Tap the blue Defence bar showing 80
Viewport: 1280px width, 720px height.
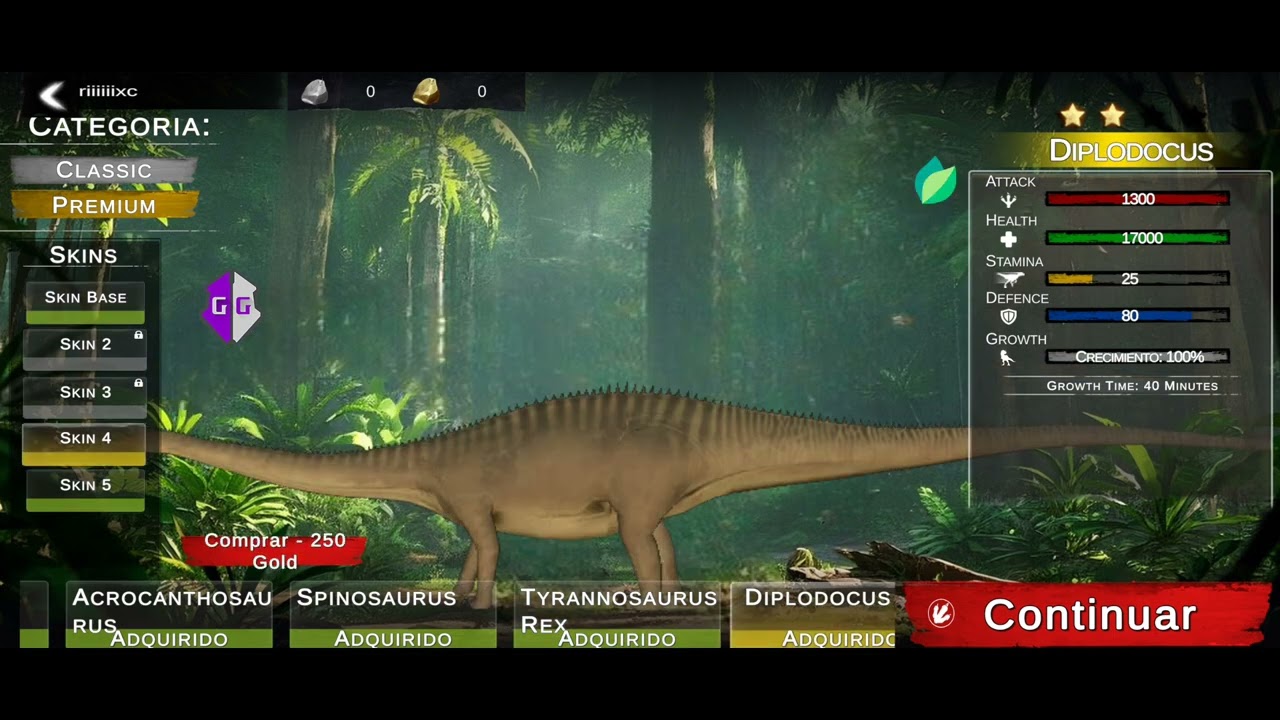click(x=1138, y=316)
